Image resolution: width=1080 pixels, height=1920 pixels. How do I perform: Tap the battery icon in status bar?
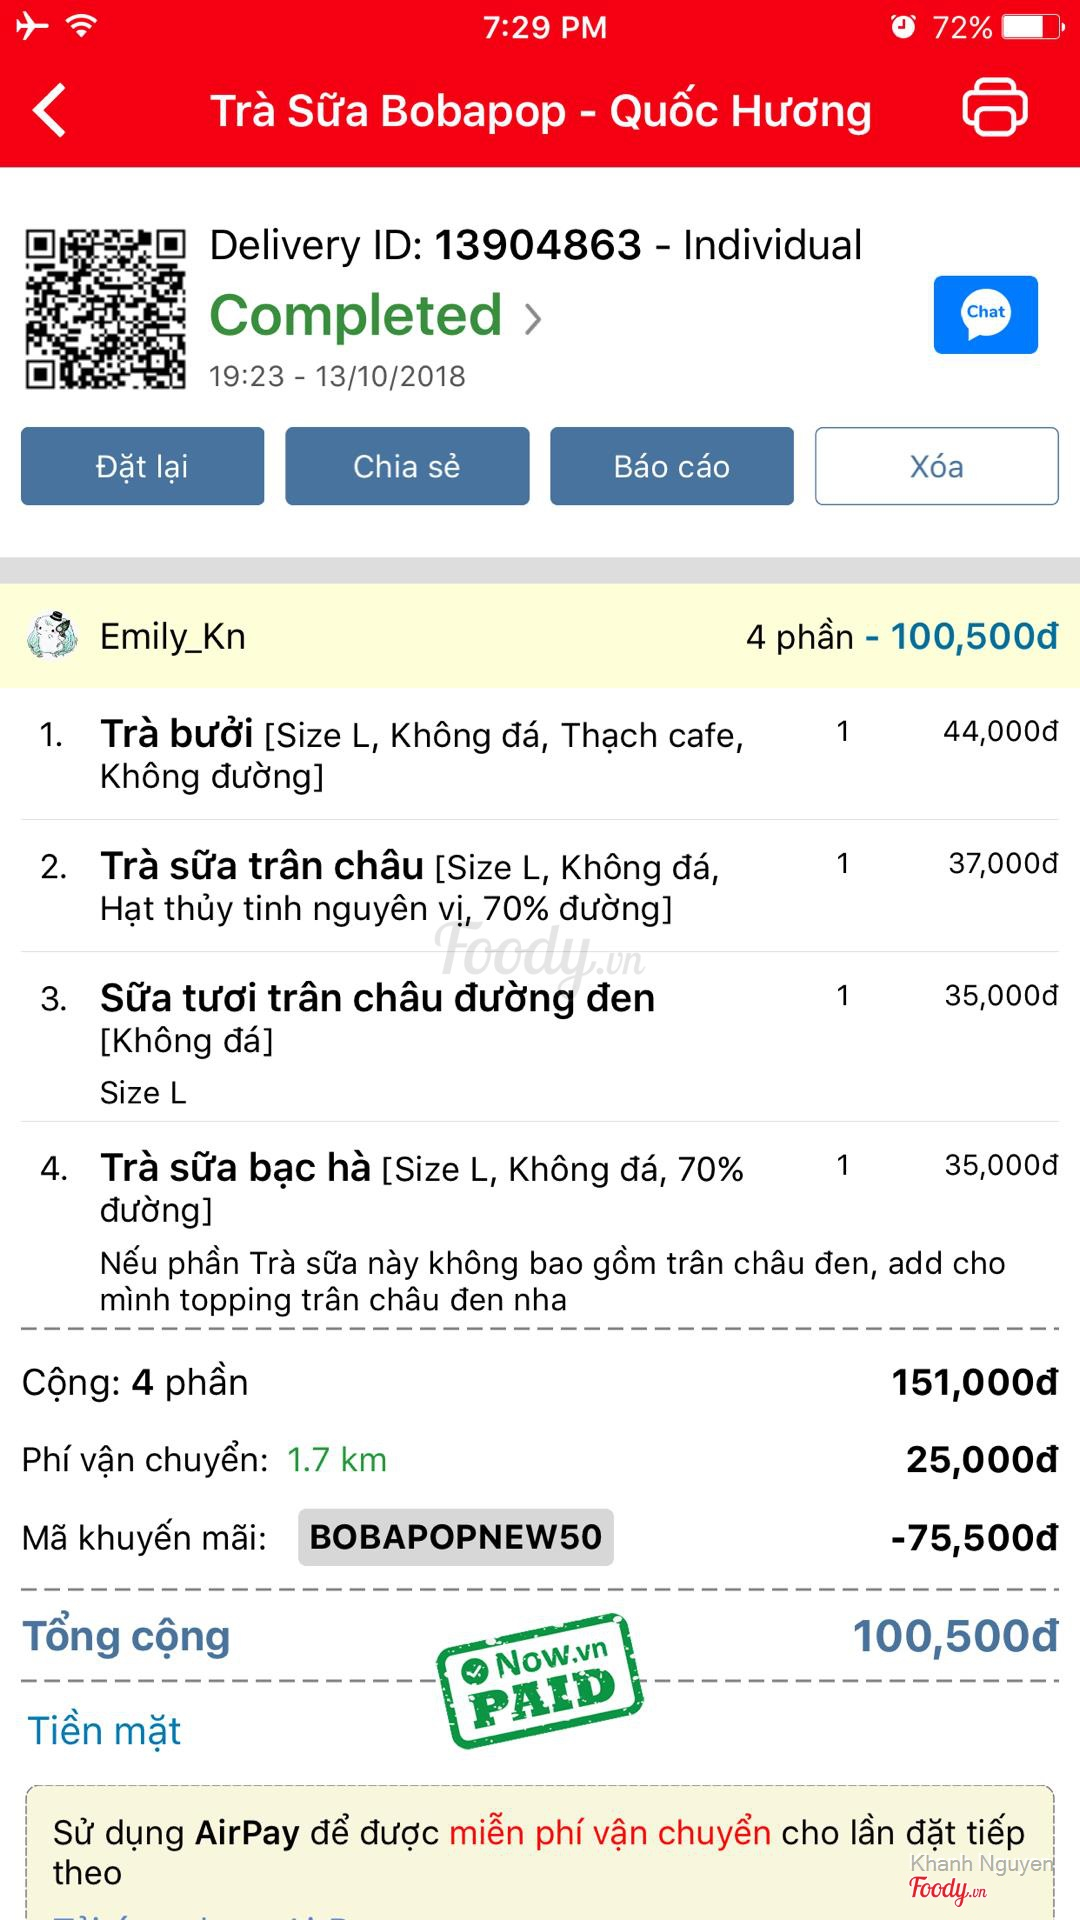(1034, 27)
